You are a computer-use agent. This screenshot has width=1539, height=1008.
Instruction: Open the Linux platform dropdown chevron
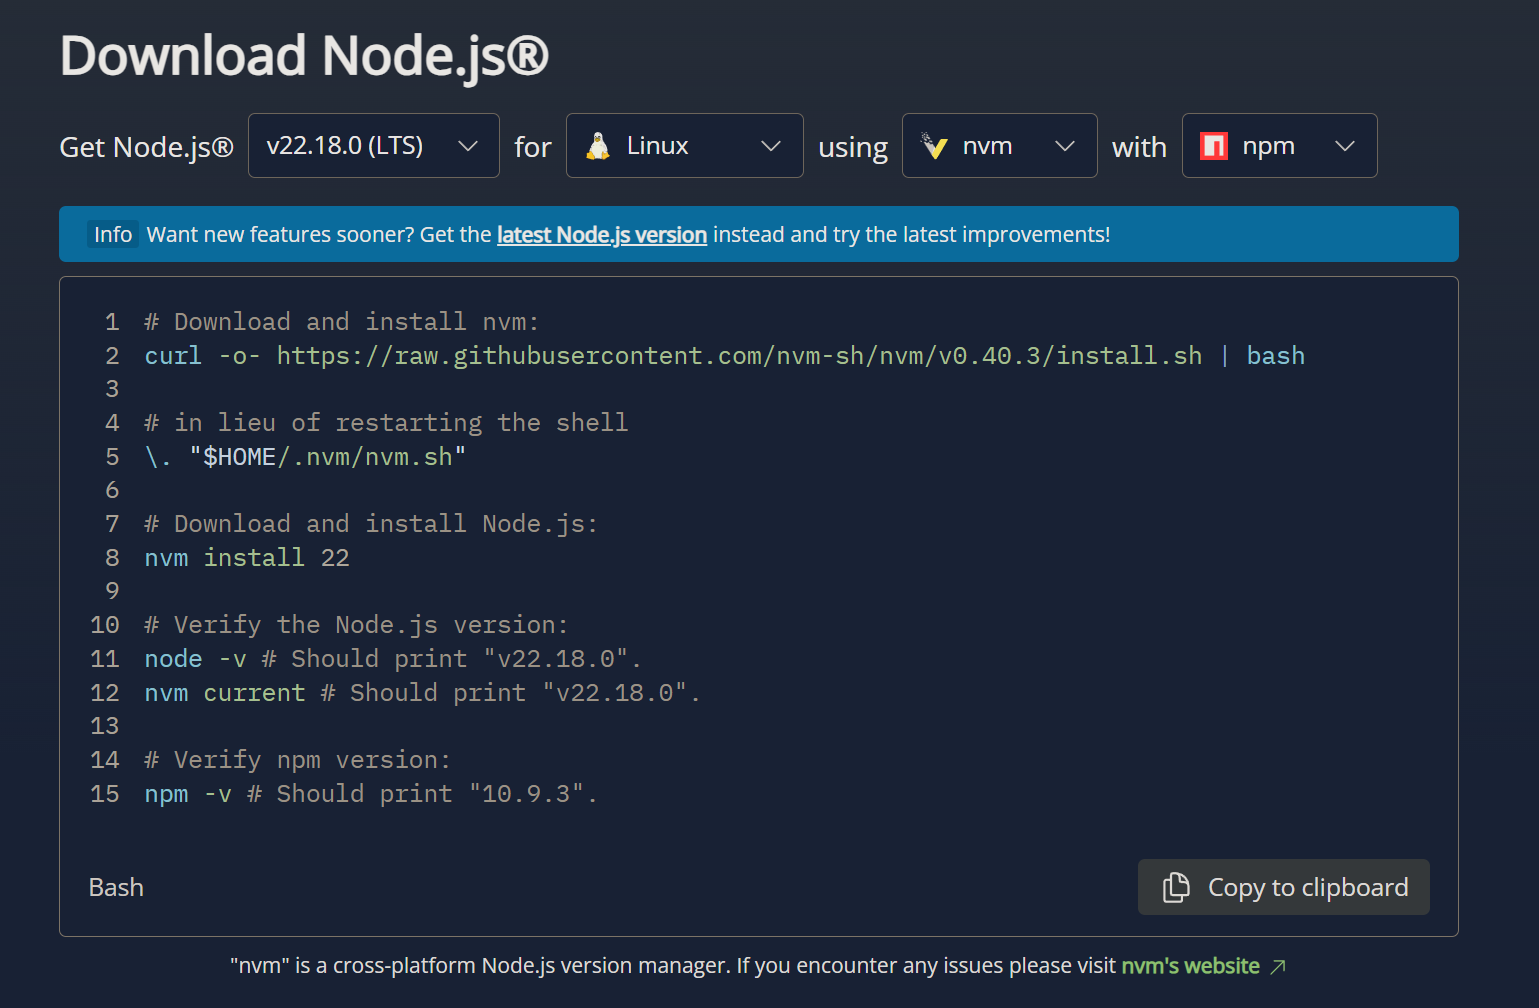click(770, 146)
